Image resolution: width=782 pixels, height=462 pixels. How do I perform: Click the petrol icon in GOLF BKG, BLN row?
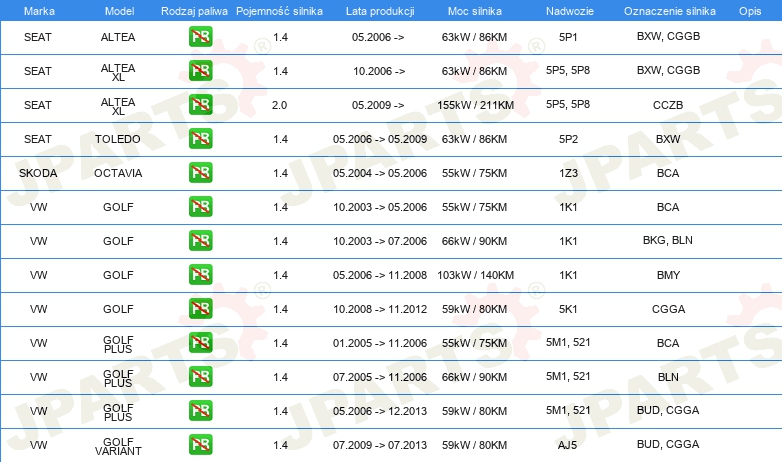coord(200,240)
